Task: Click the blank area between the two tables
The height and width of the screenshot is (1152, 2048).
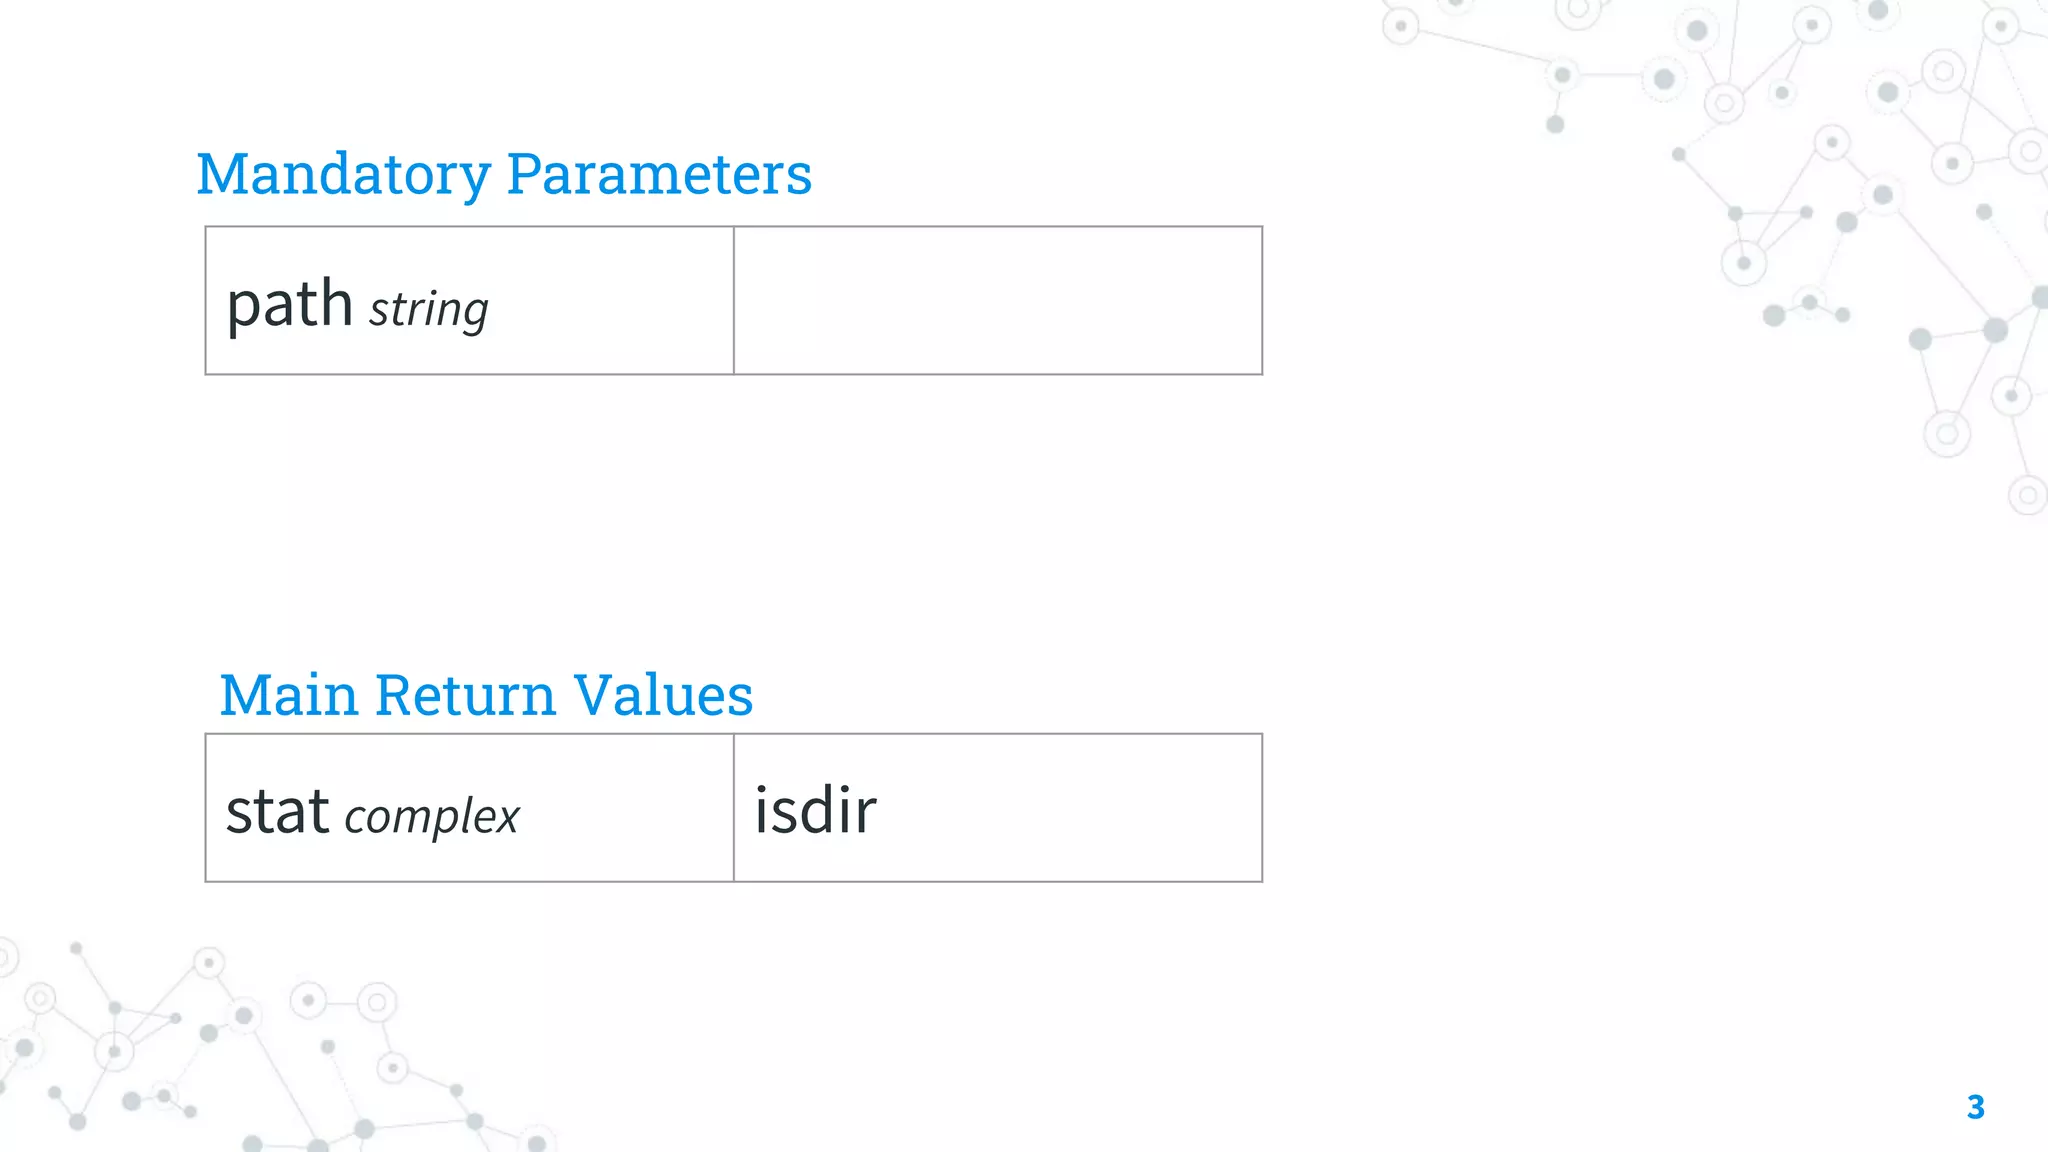Action: click(x=734, y=520)
